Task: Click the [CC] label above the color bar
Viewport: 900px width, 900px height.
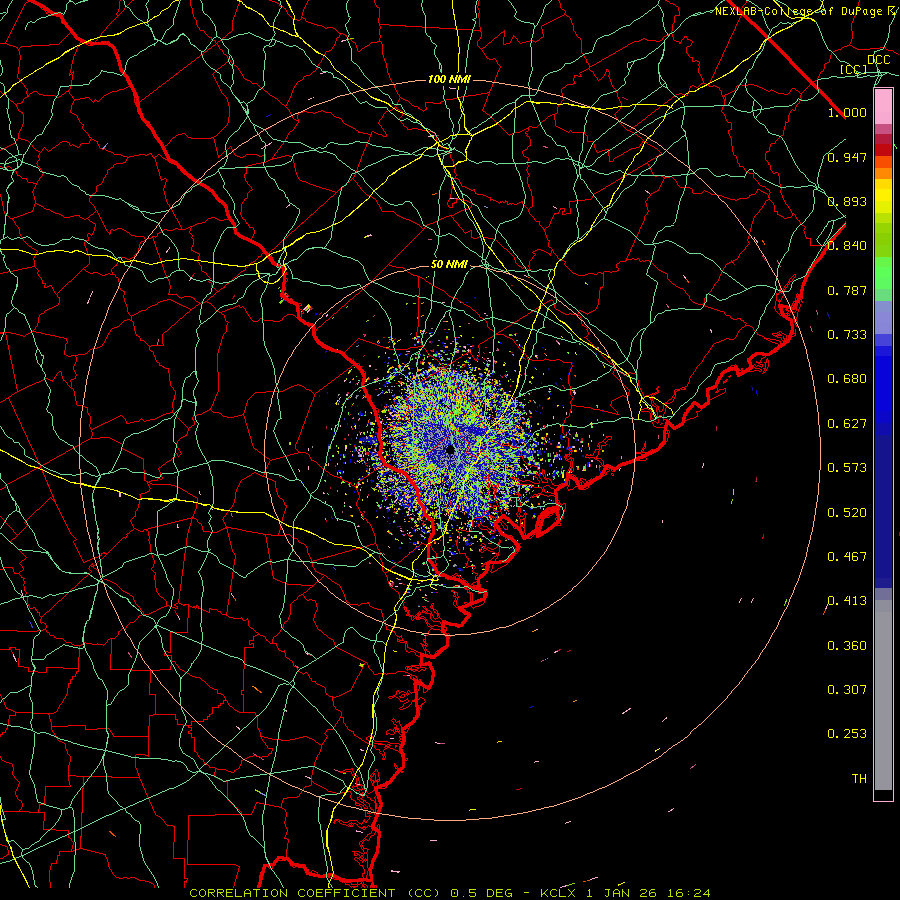Action: point(853,69)
